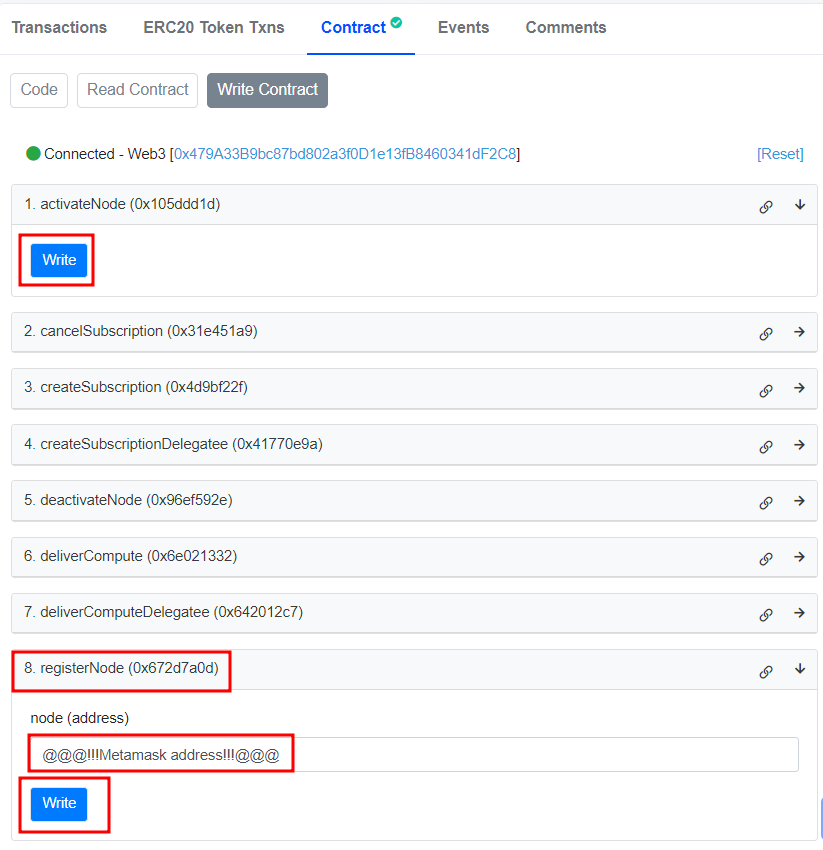Expand the deliverCompute section arrow
Screen dimensions: 823x850
click(799, 557)
